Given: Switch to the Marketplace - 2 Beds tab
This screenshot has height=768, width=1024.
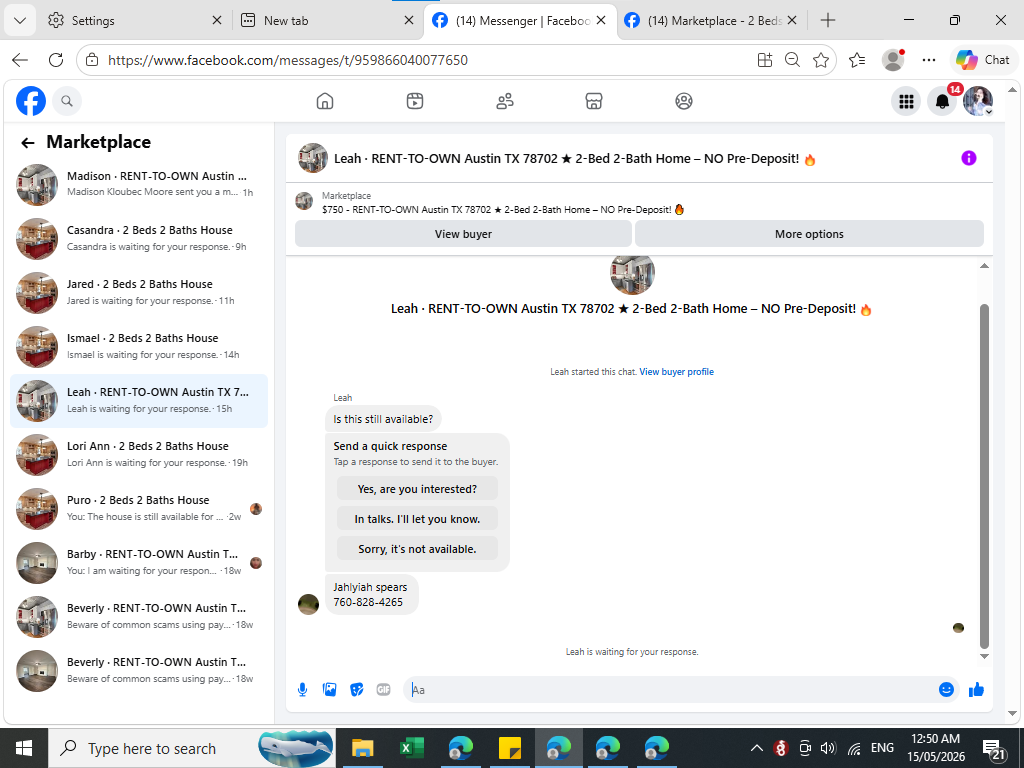Looking at the screenshot, I should pos(711,20).
